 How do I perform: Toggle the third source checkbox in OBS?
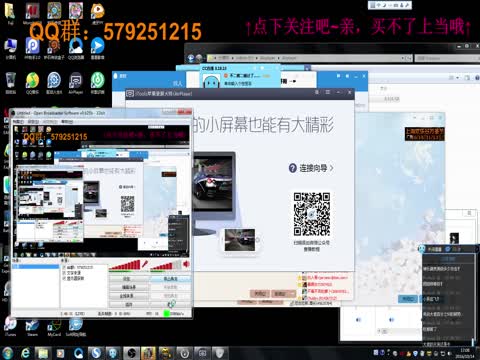(64, 278)
